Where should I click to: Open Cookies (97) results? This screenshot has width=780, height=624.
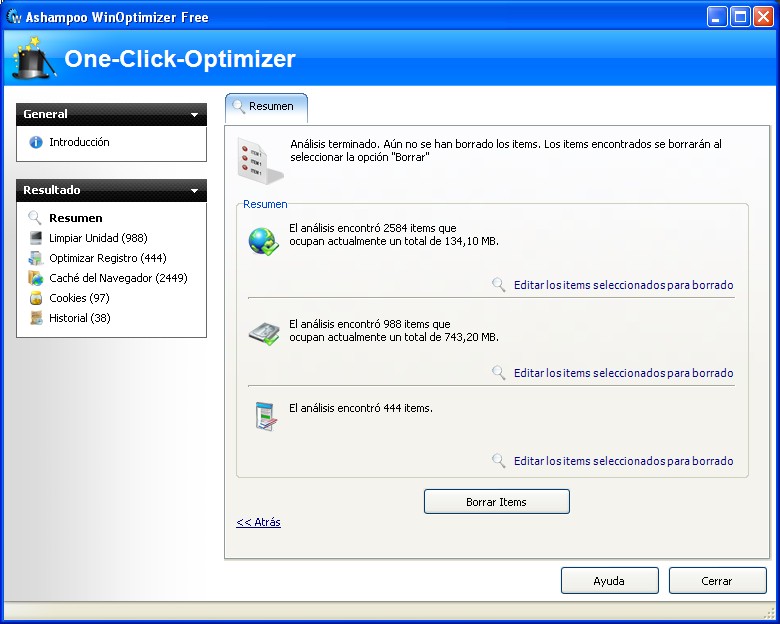point(79,298)
